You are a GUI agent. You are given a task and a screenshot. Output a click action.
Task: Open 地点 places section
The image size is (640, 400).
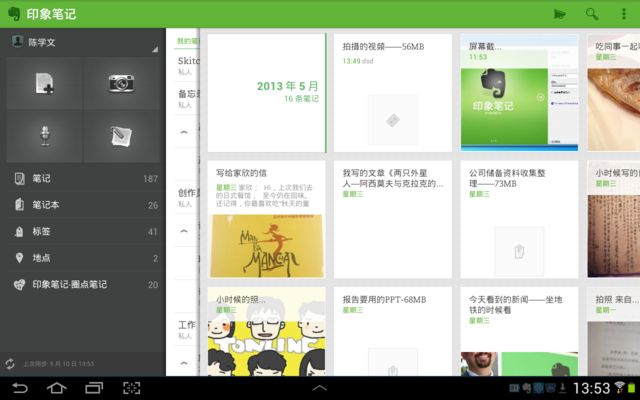click(83, 258)
